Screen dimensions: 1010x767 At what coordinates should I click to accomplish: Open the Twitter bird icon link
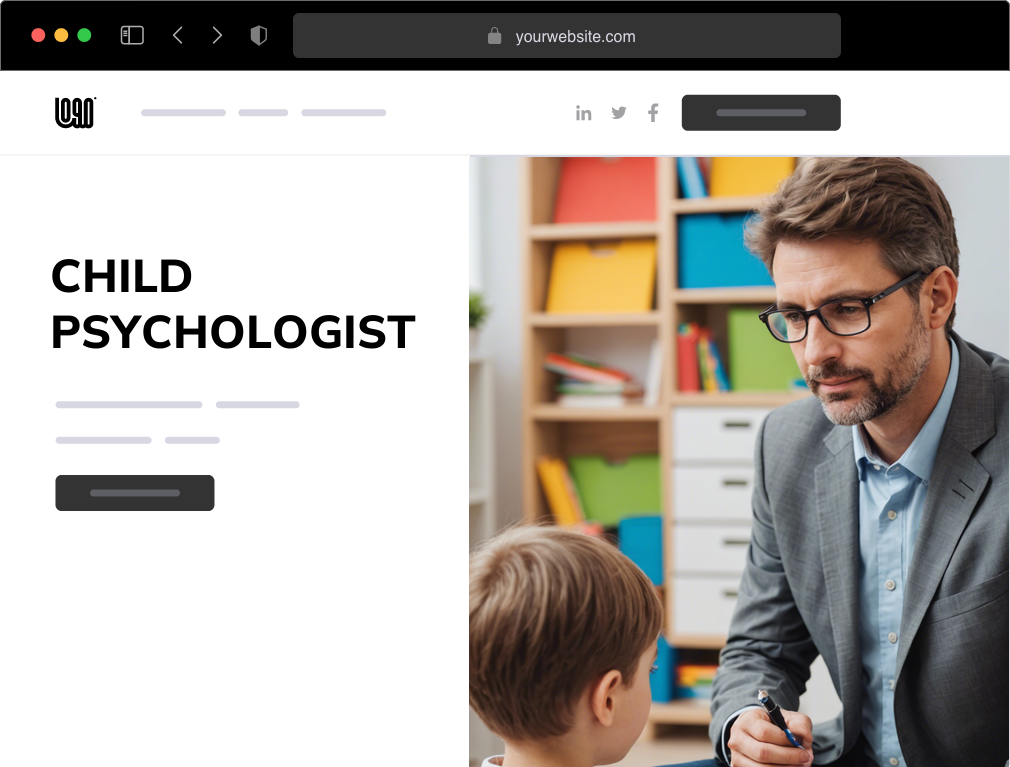619,113
